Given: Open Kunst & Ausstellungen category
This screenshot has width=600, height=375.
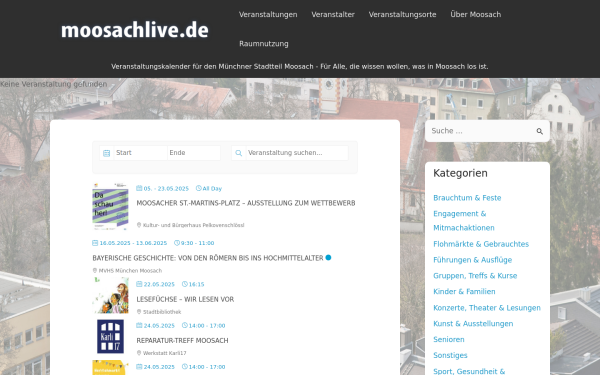Looking at the screenshot, I should pos(473,324).
